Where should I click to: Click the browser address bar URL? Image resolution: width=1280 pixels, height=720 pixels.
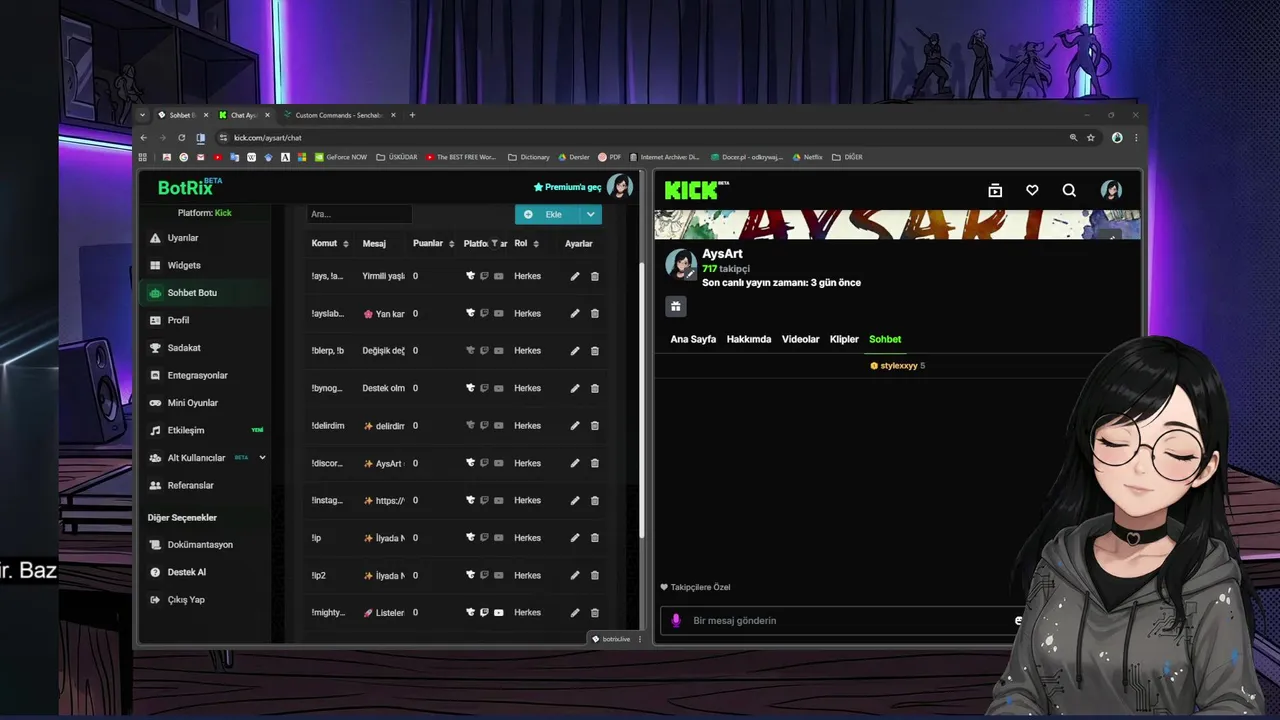[x=267, y=138]
